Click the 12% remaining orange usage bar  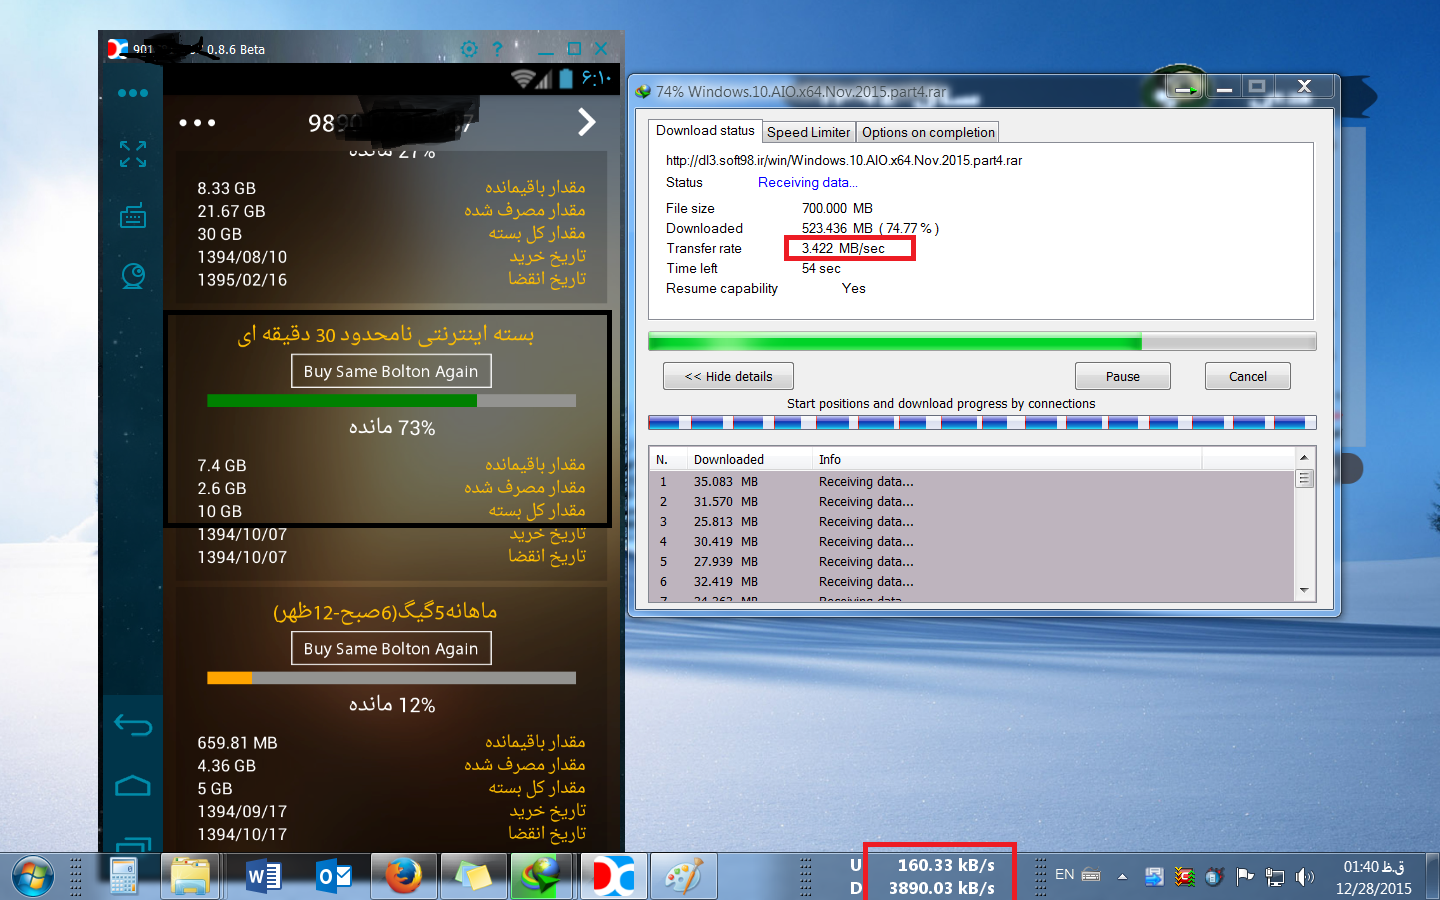pos(391,678)
